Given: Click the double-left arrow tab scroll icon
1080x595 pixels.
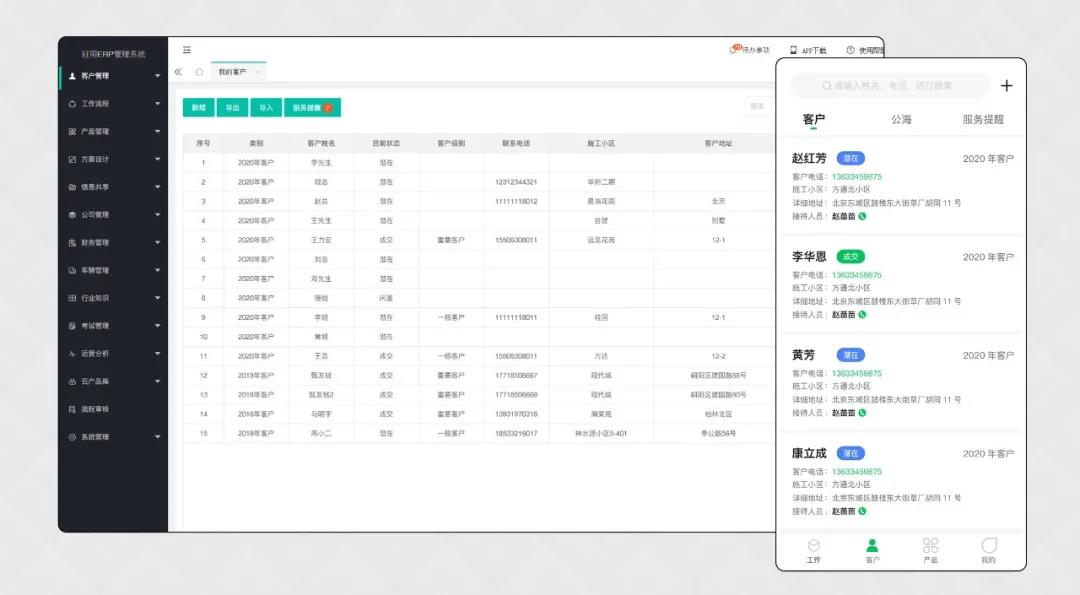Looking at the screenshot, I should tap(178, 72).
